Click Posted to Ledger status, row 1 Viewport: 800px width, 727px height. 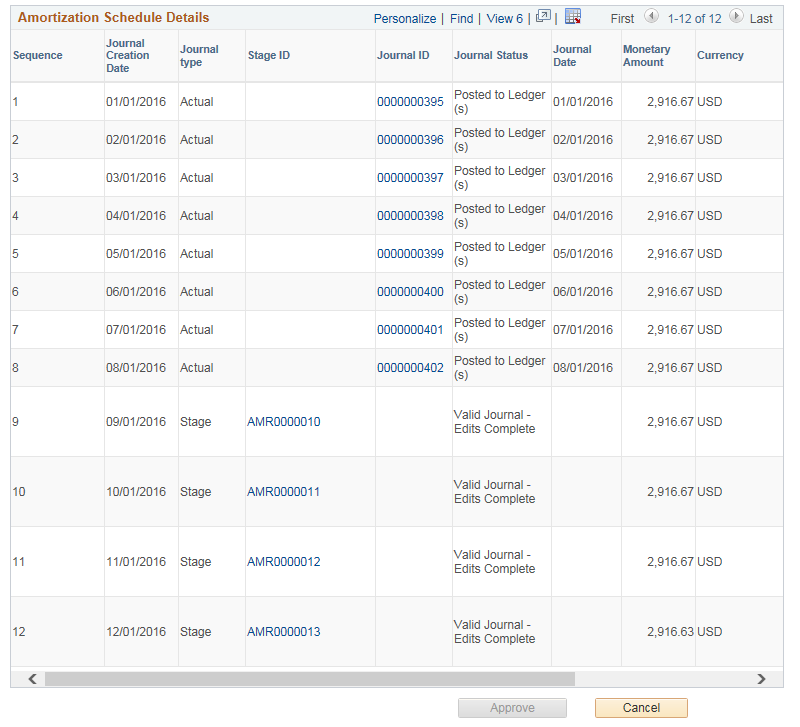[499, 102]
